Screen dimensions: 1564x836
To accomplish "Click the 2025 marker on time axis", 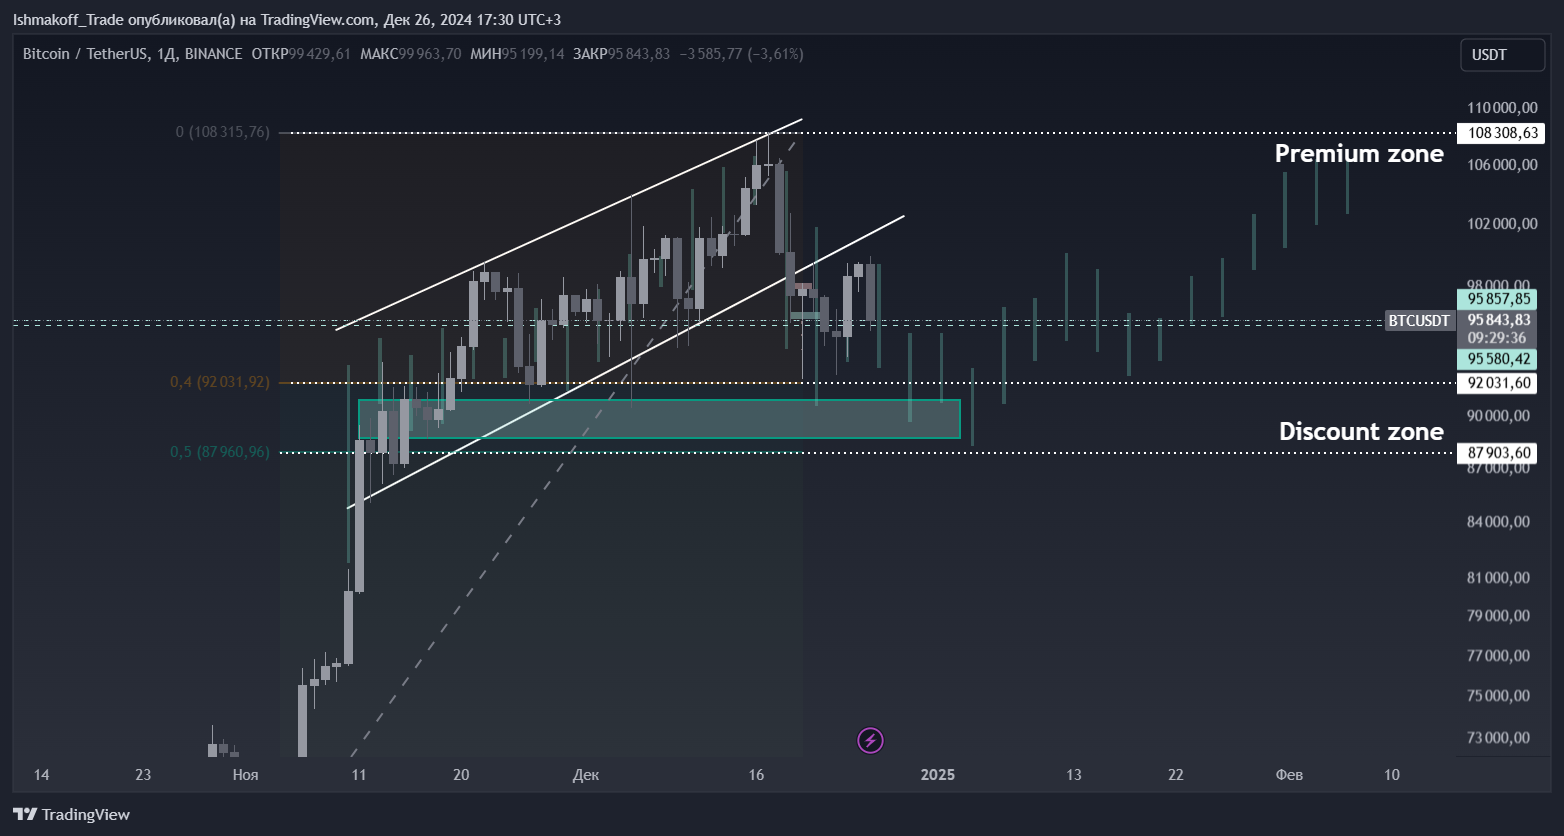I will (938, 775).
